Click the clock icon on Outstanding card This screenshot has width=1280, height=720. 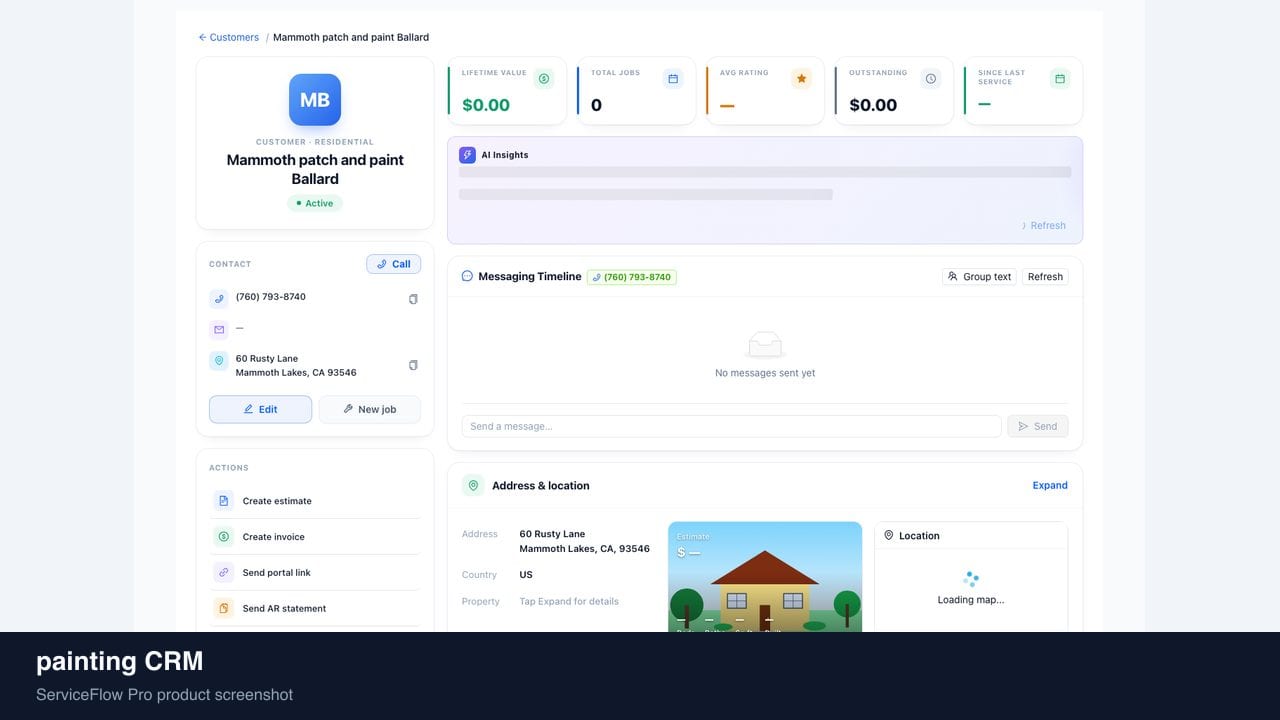[931, 79]
